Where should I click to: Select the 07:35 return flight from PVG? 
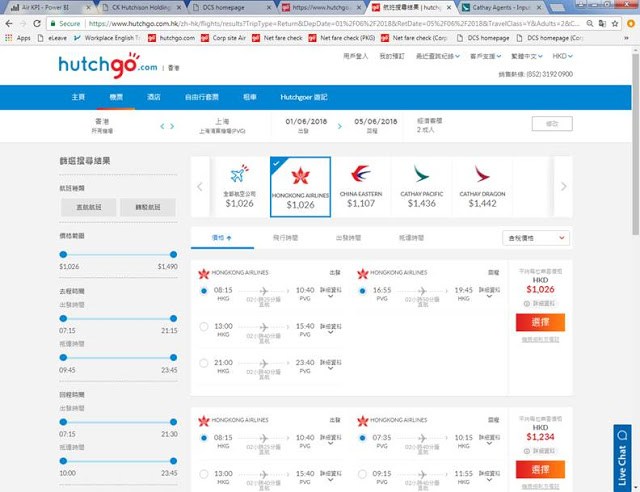pos(362,438)
